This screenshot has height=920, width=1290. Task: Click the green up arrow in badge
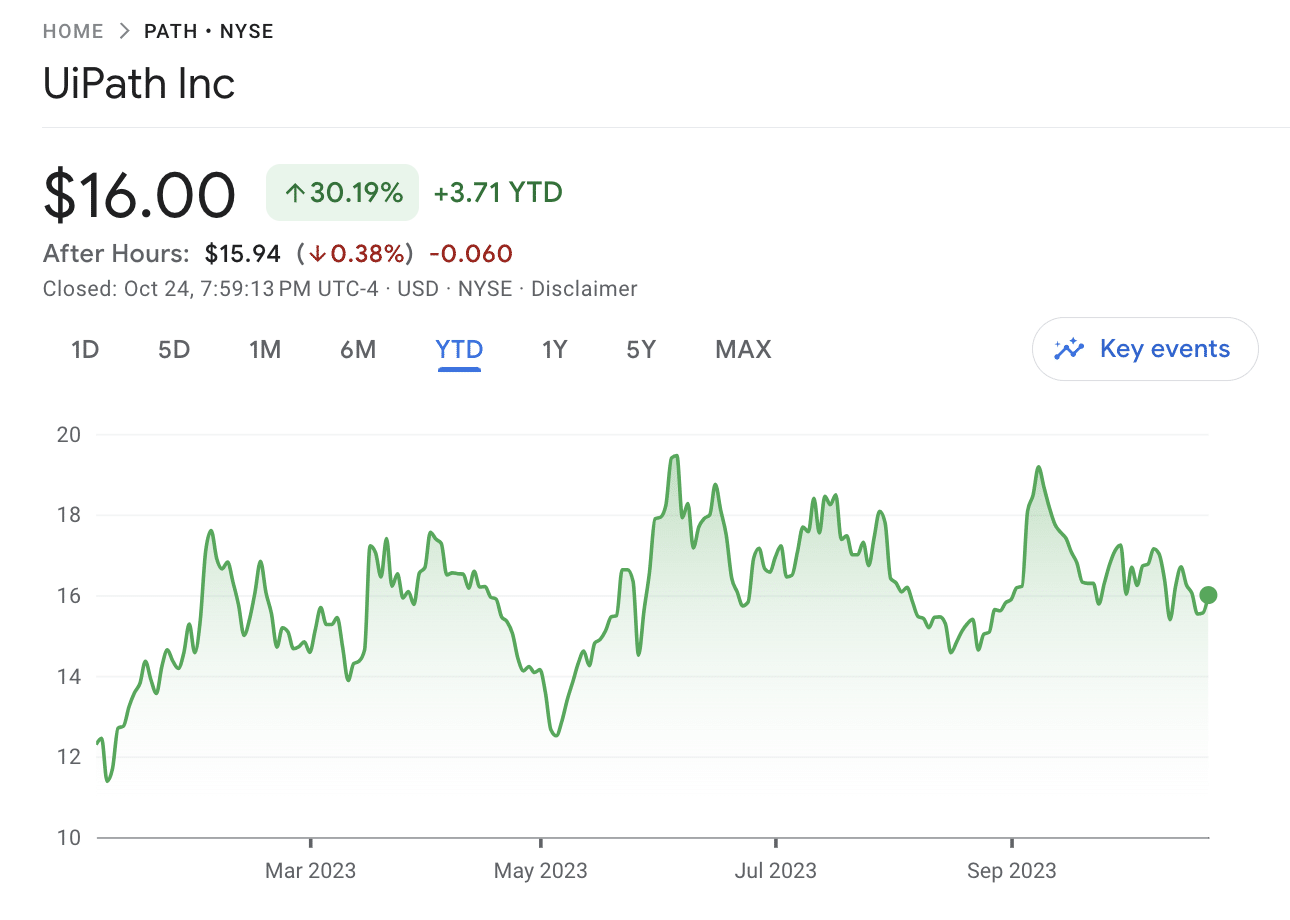[294, 193]
